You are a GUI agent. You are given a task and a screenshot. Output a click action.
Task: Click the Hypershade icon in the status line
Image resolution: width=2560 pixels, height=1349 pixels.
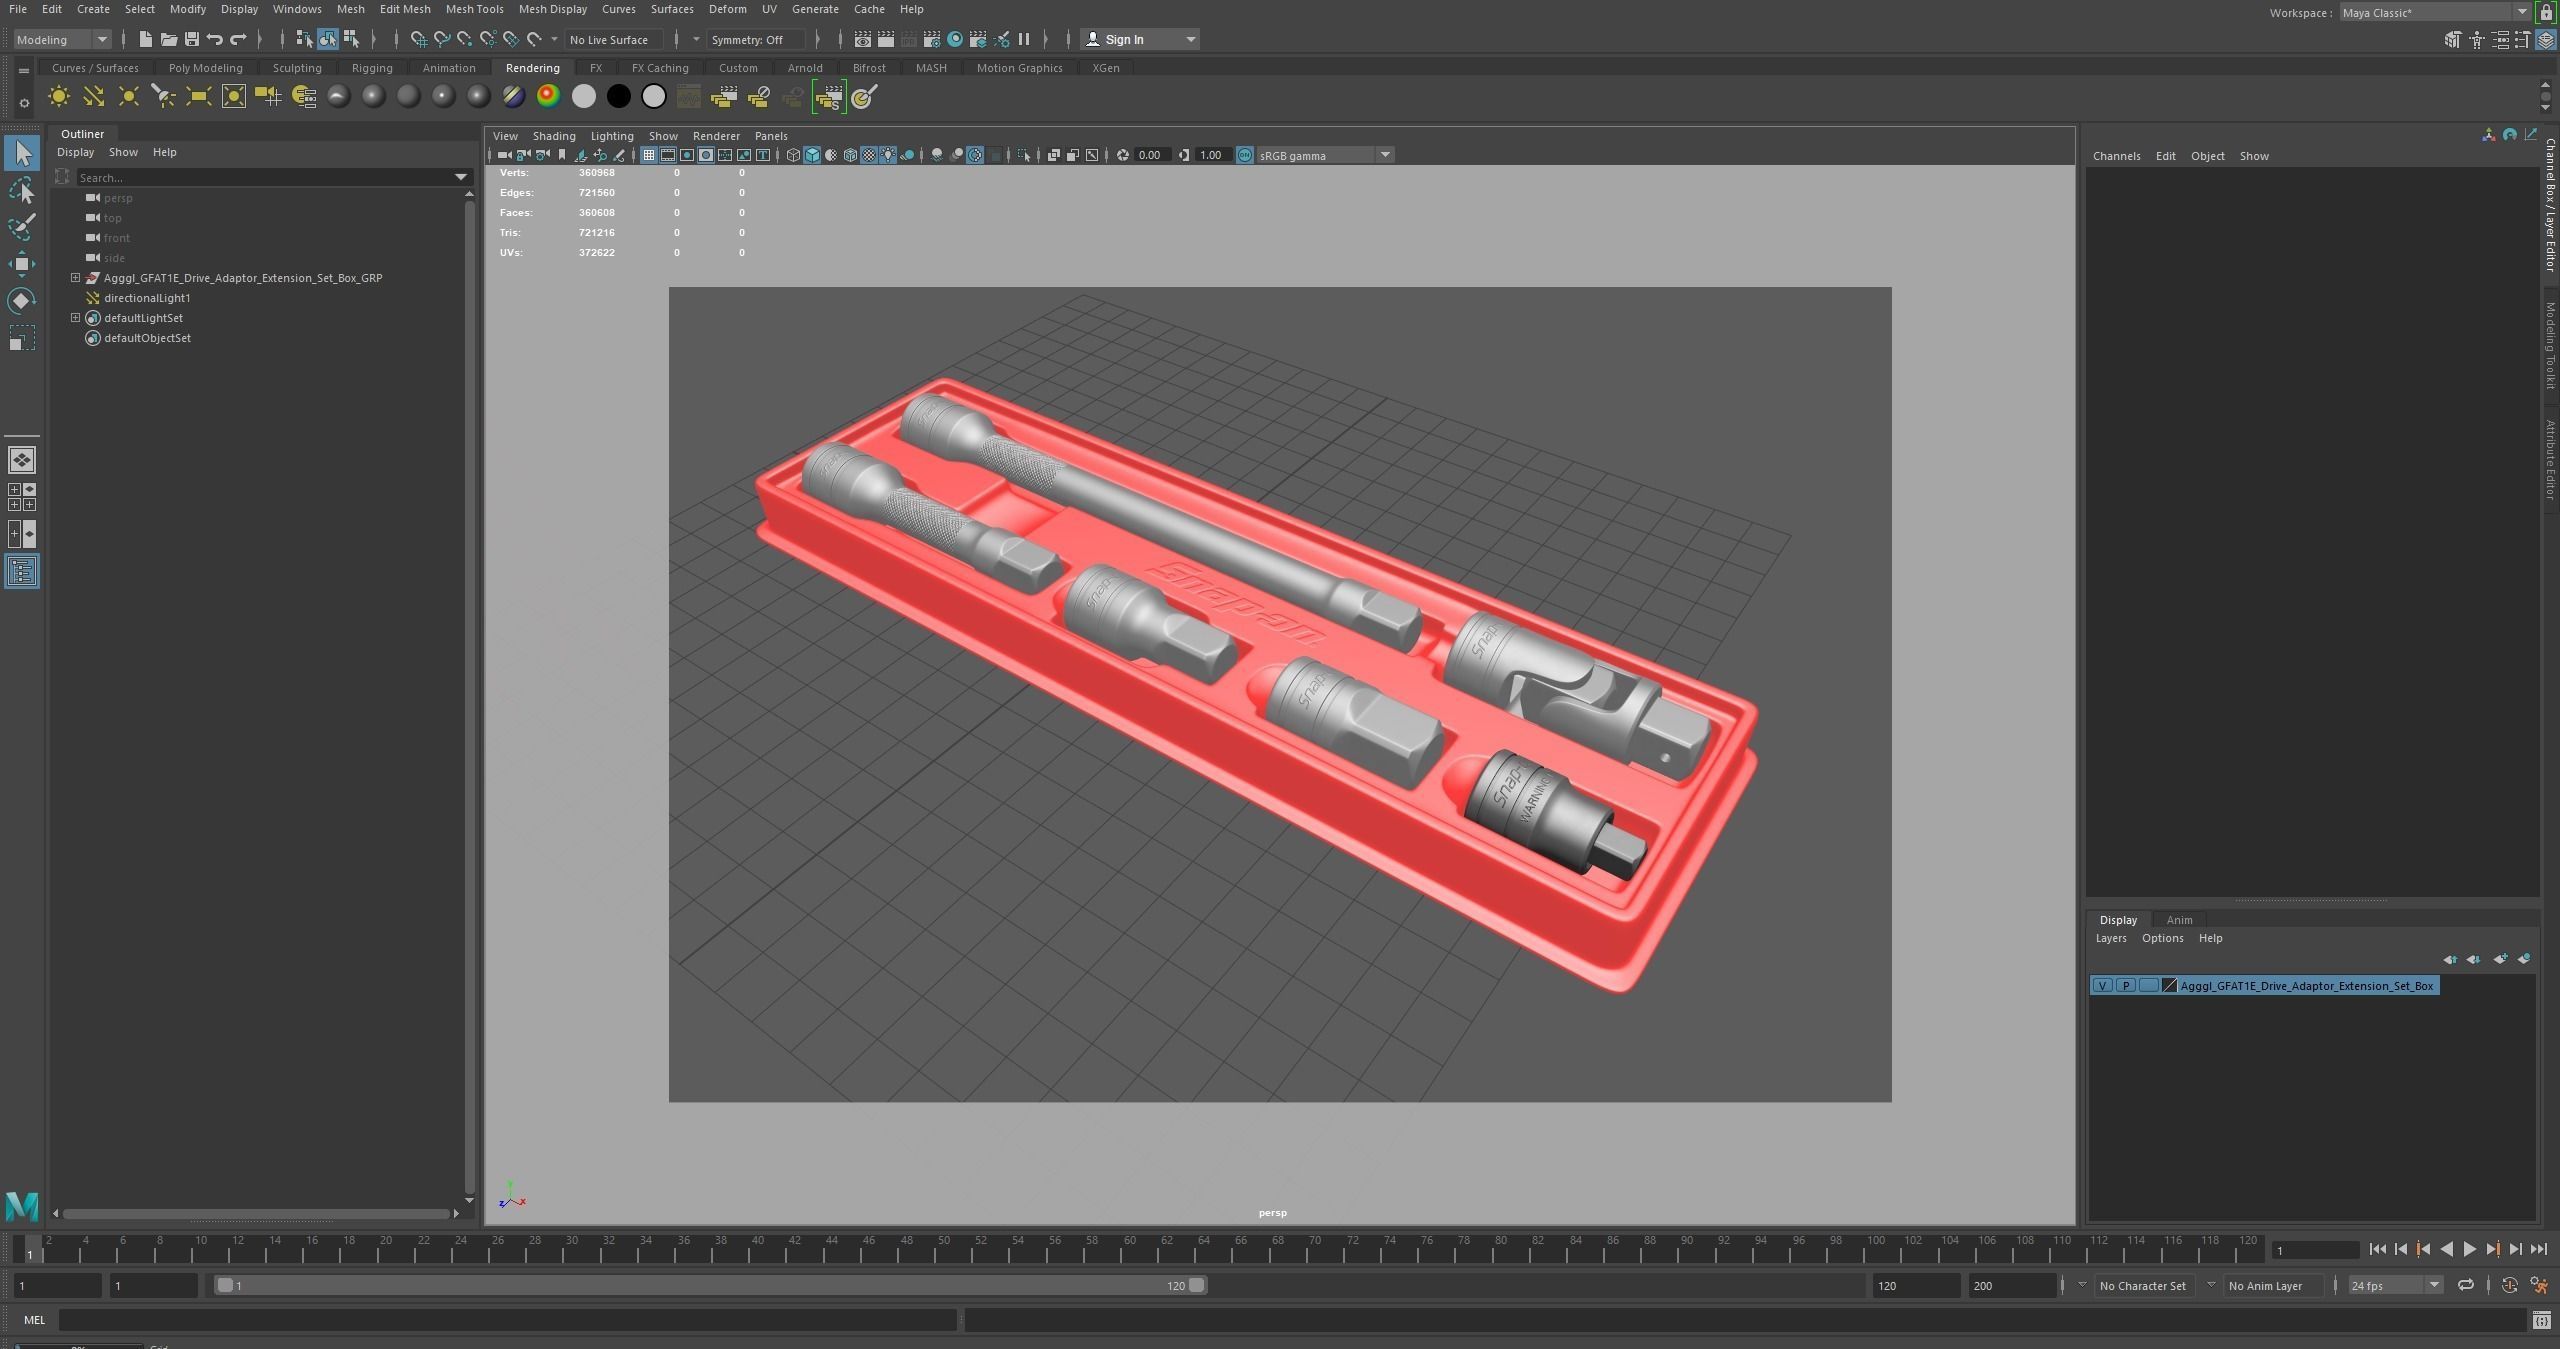coord(955,39)
